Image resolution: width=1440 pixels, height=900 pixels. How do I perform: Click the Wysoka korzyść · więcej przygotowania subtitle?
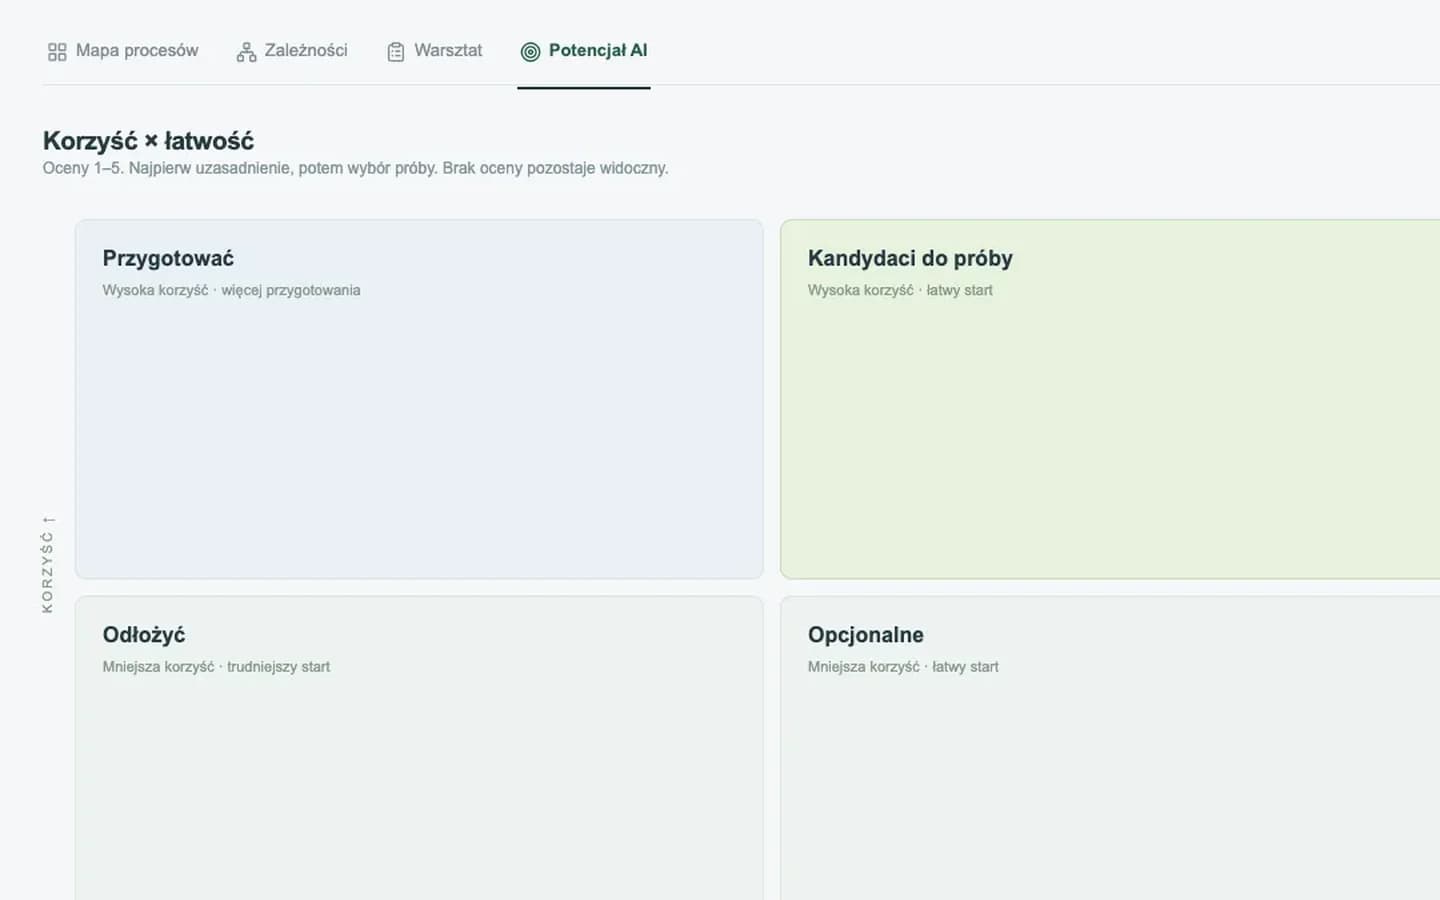231,290
